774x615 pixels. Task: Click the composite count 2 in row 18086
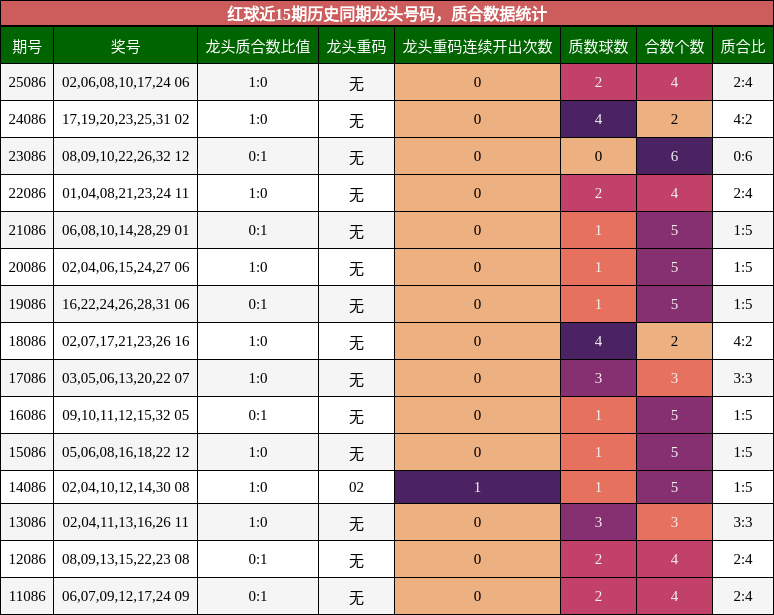(x=674, y=341)
